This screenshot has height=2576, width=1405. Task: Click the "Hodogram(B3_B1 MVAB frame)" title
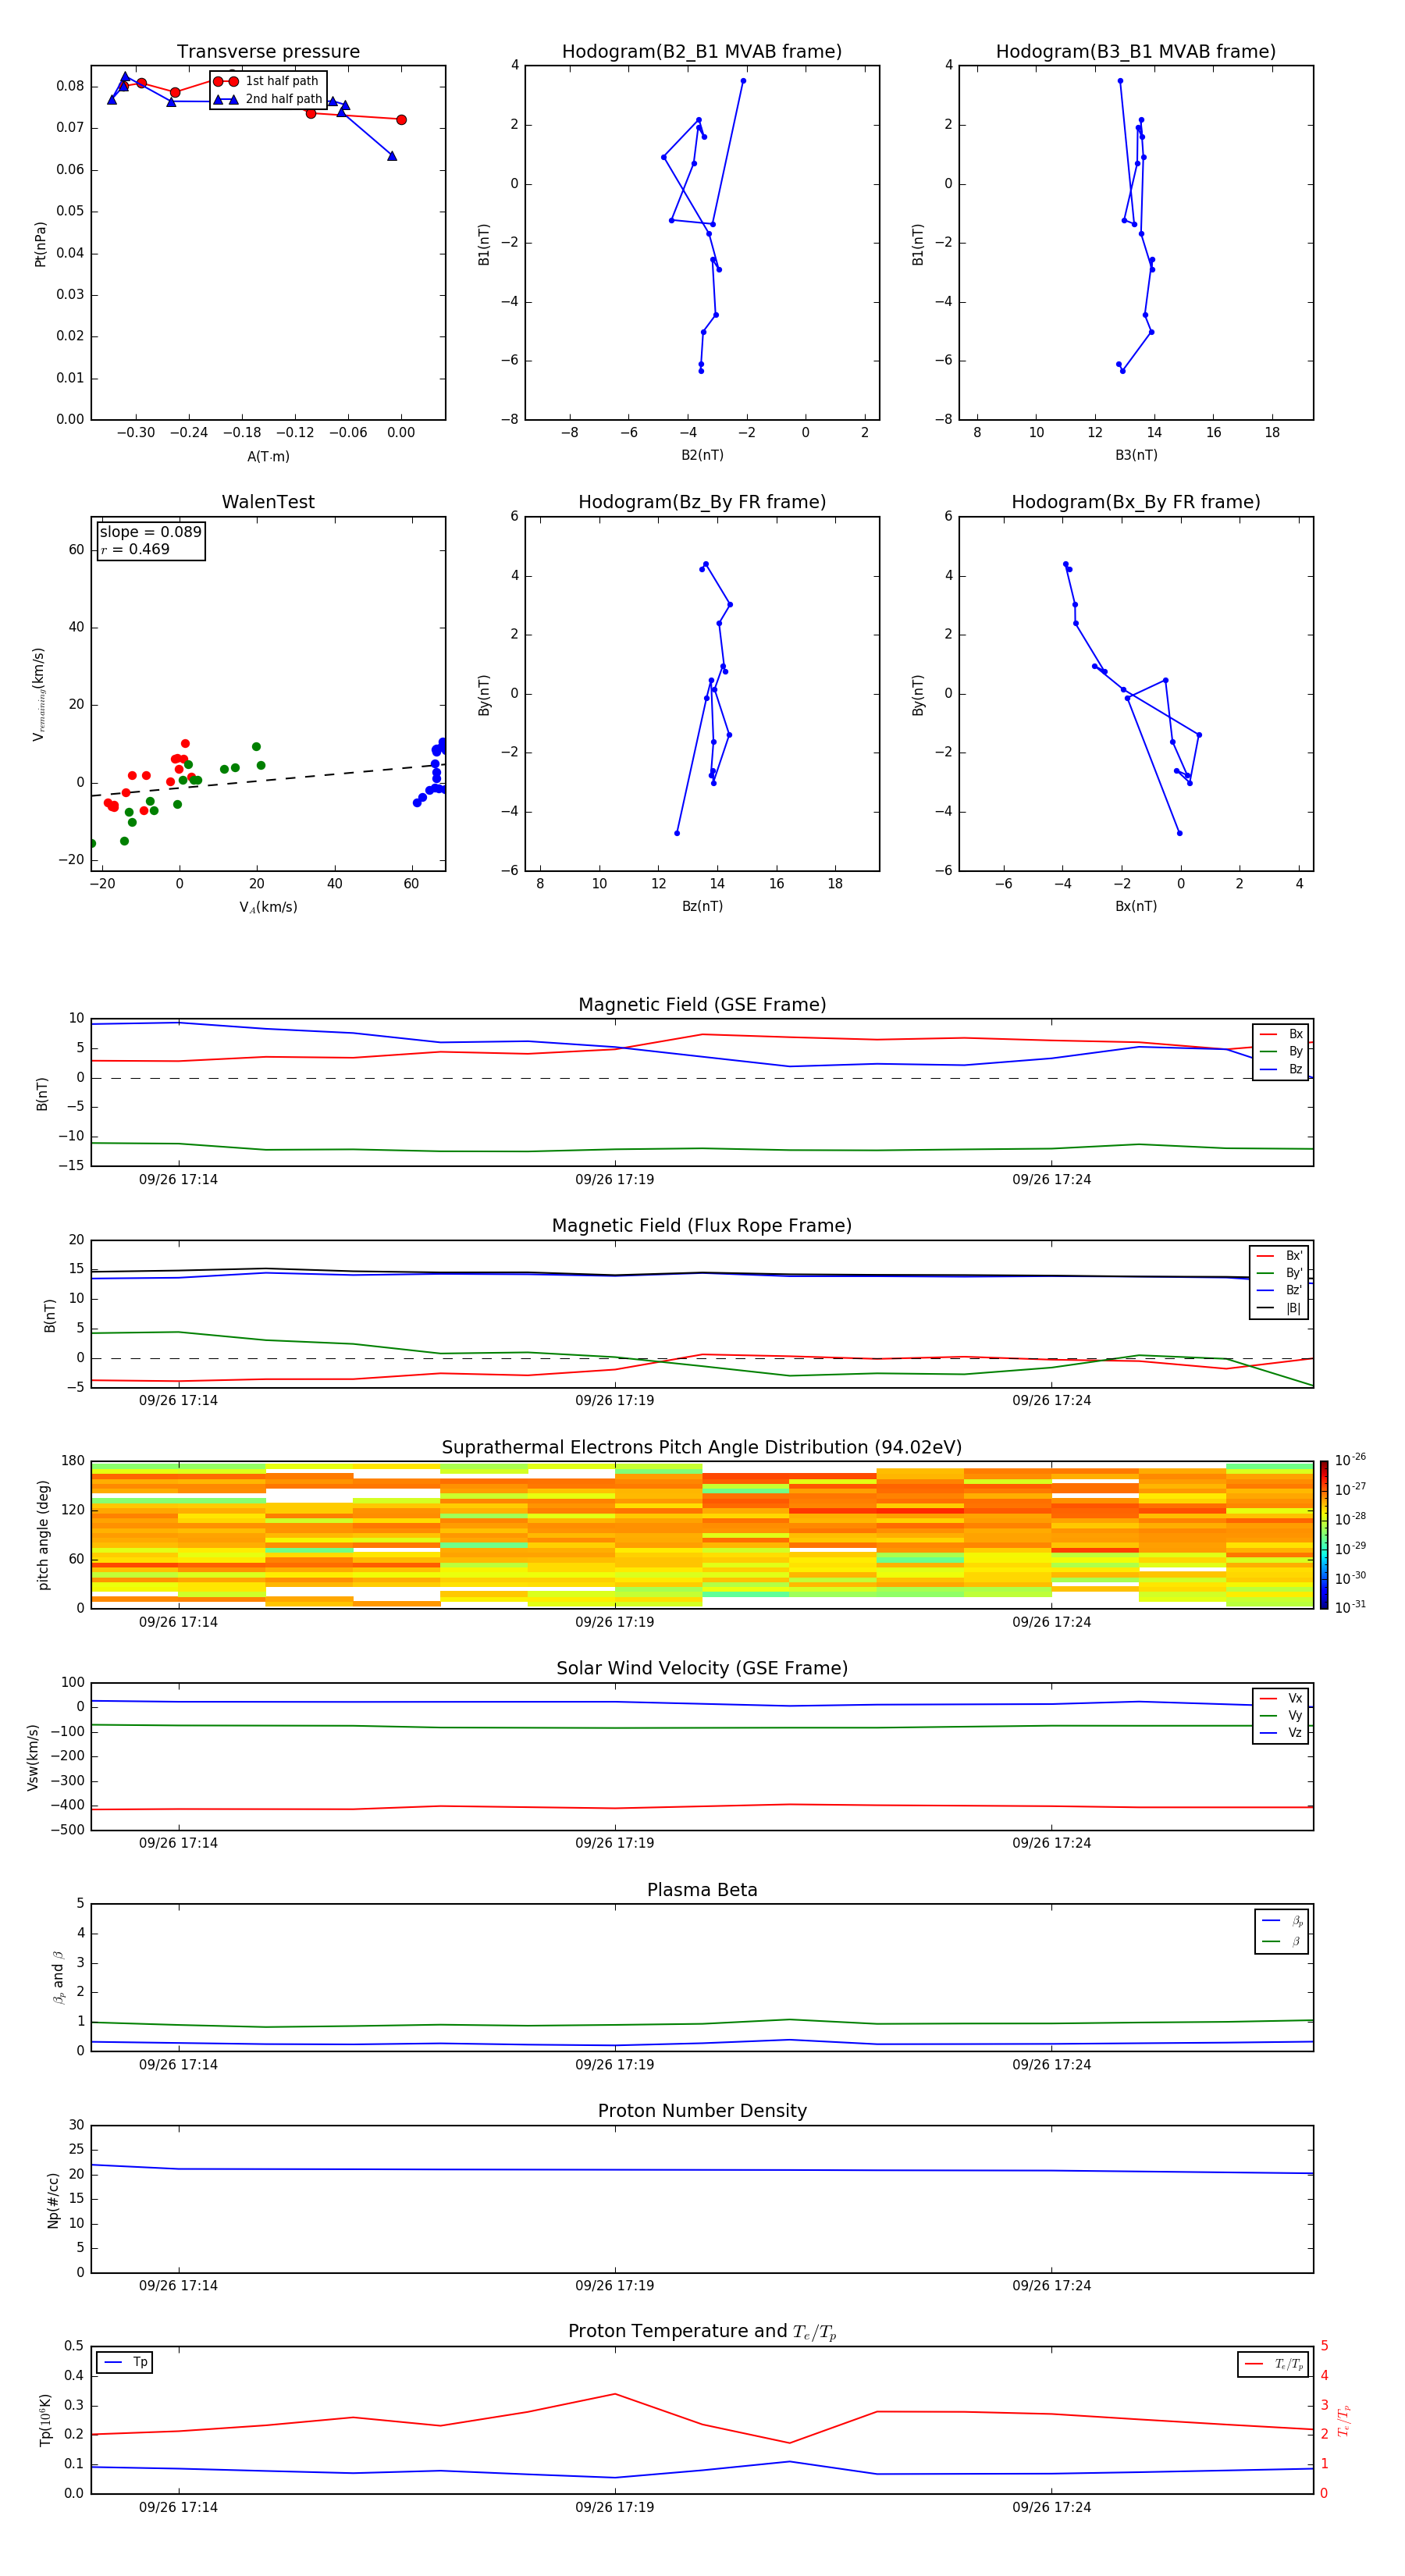(1136, 52)
